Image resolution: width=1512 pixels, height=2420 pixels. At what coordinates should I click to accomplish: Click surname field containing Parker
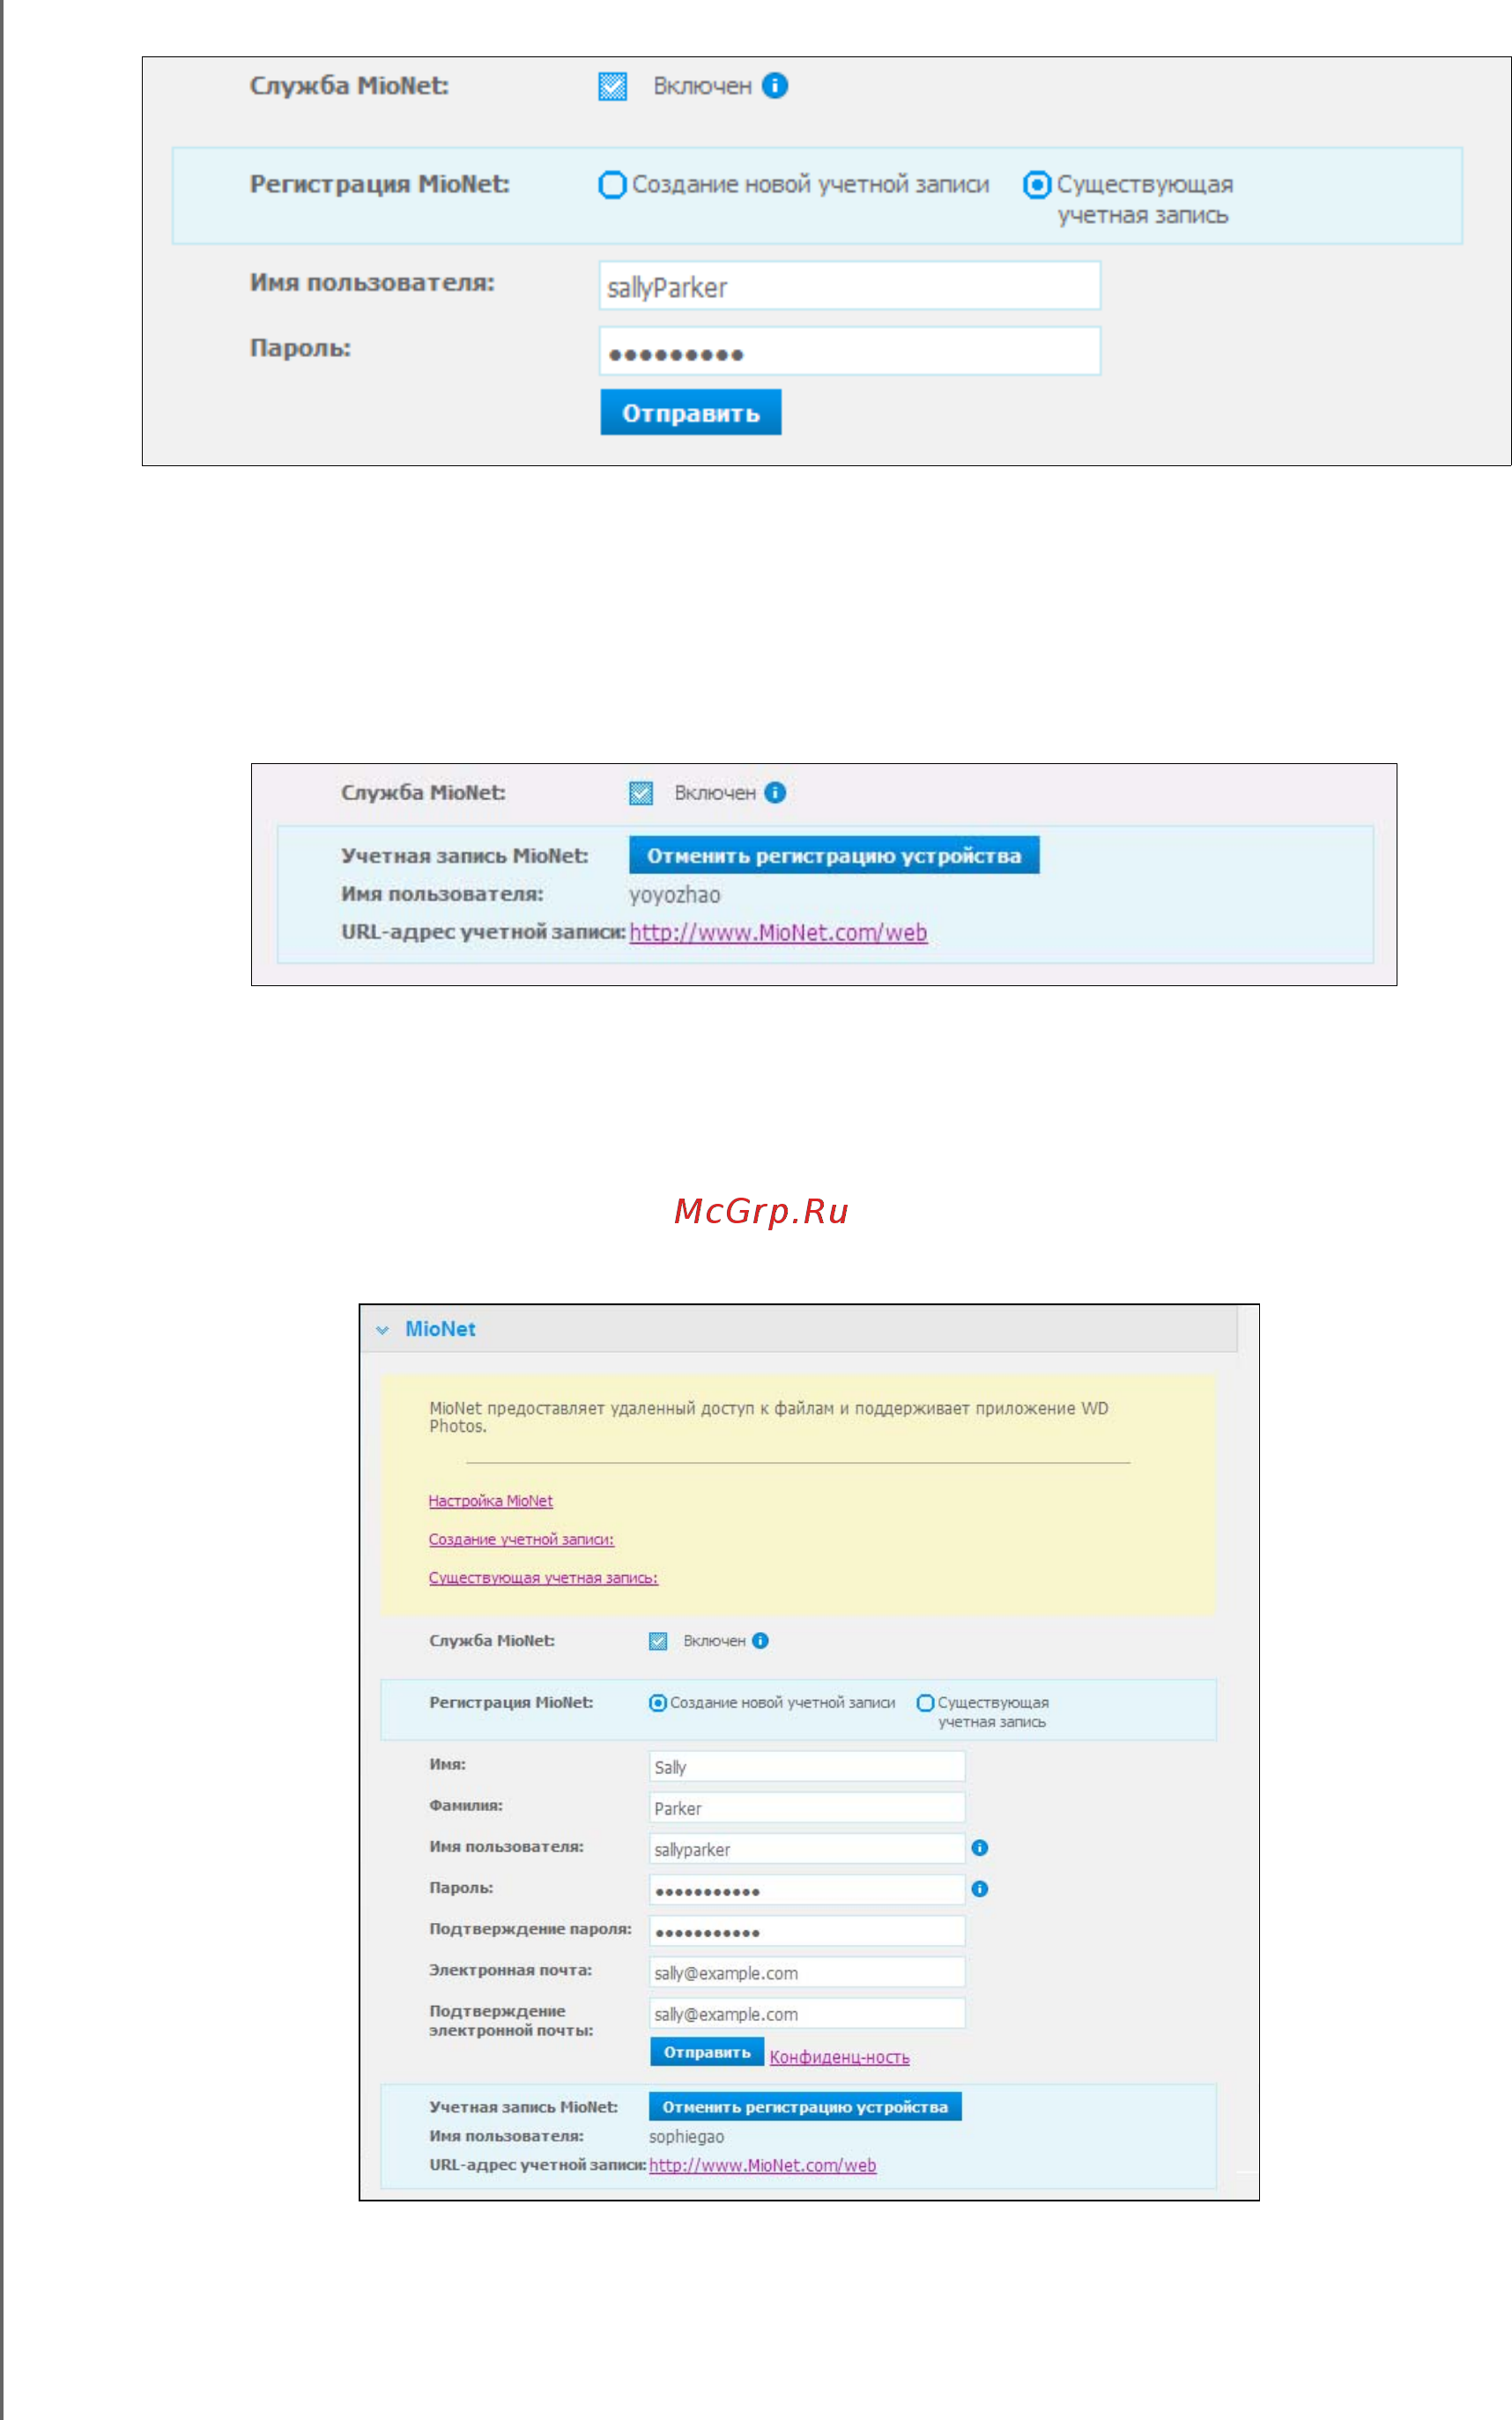click(x=807, y=1807)
